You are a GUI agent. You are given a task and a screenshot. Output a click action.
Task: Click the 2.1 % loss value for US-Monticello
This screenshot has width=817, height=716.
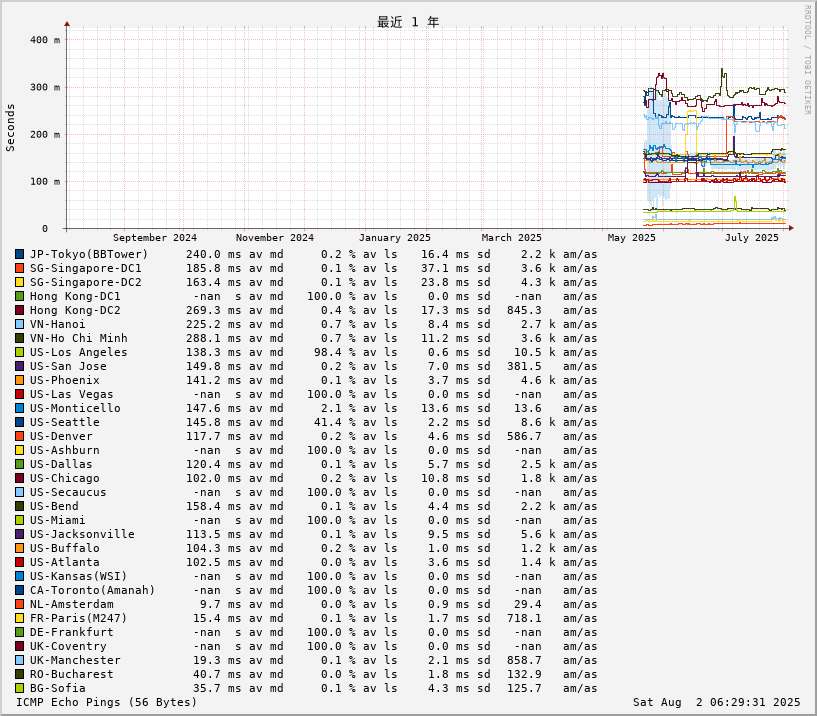339,409
